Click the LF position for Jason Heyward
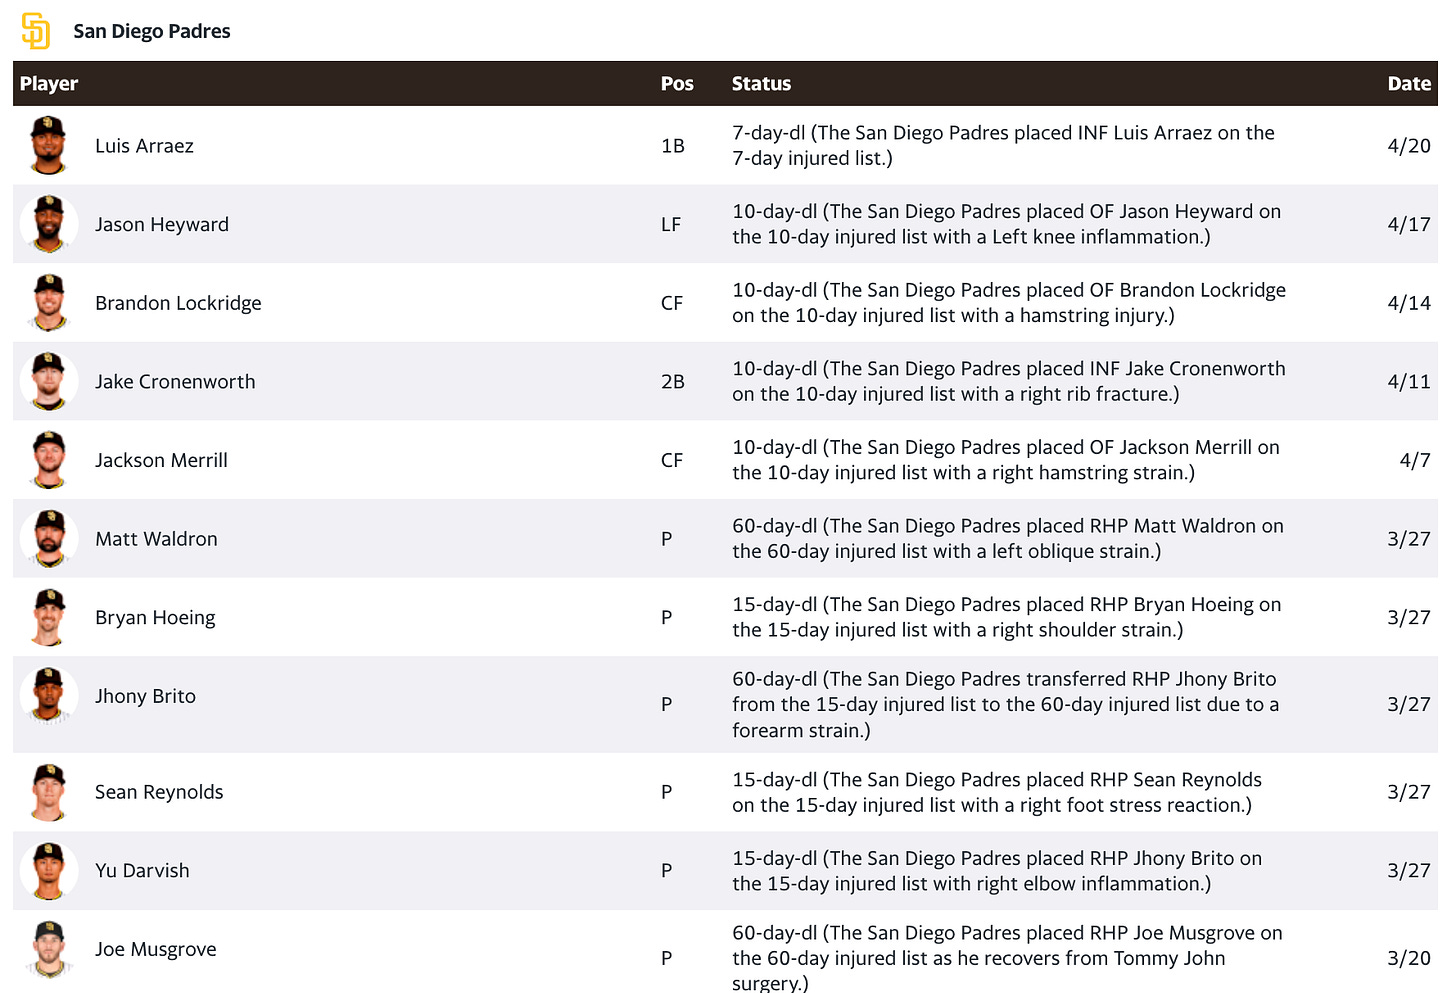Image resolution: width=1456 pixels, height=993 pixels. point(671,225)
